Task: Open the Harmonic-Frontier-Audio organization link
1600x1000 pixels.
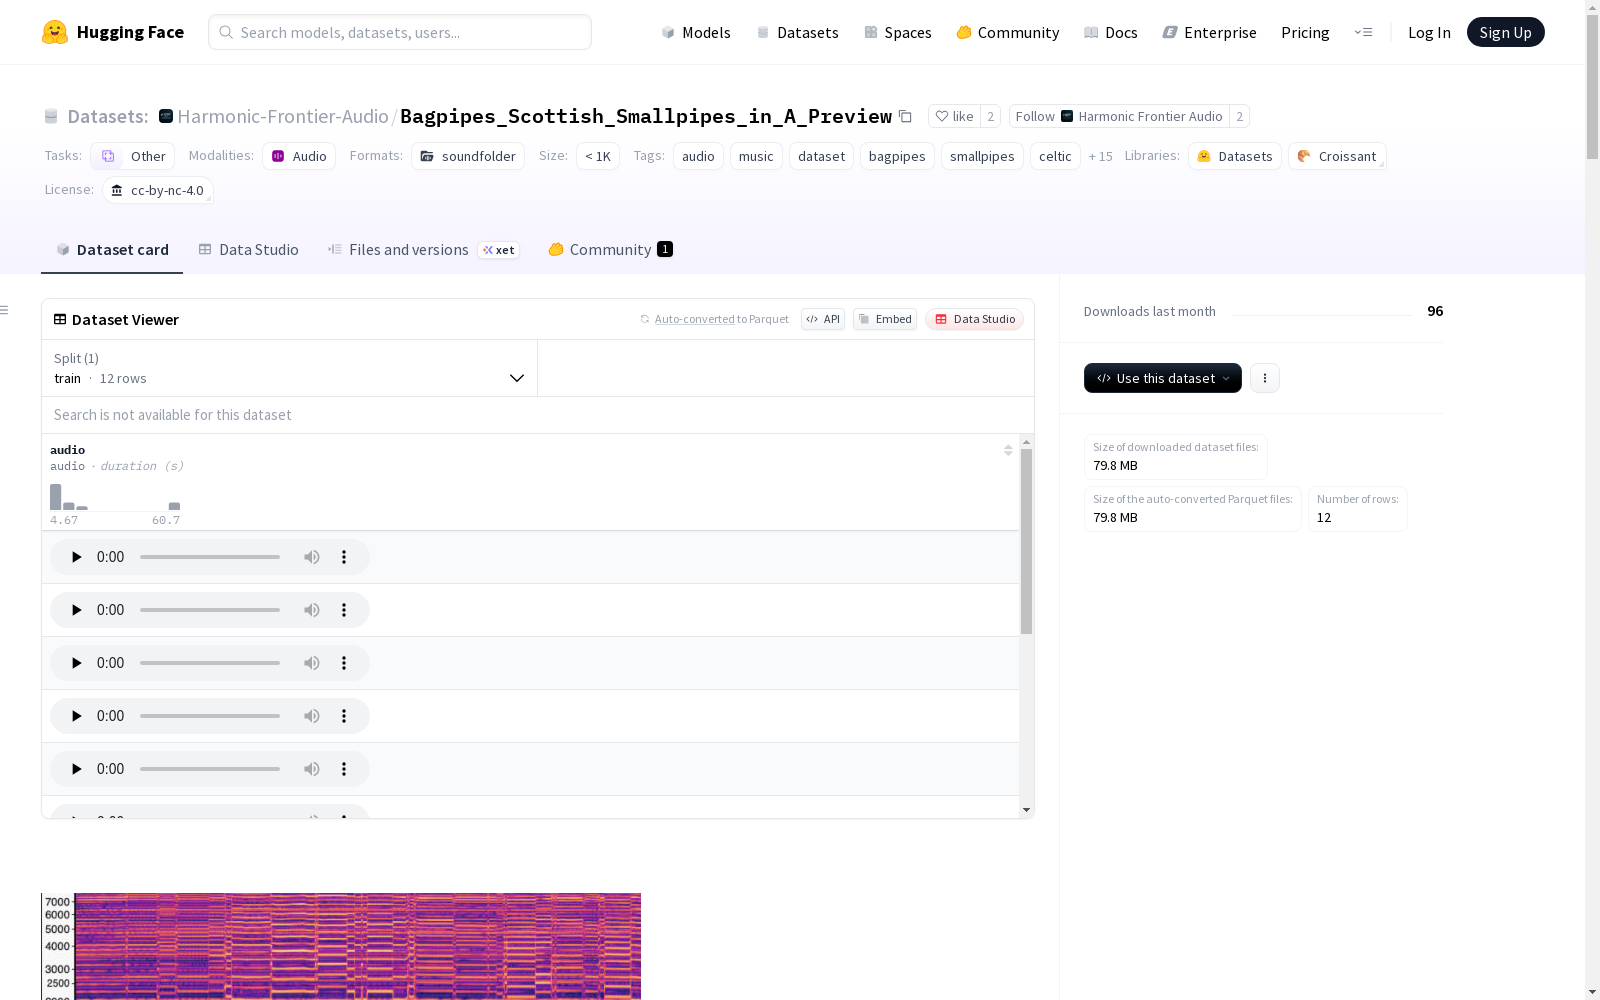Action: [283, 116]
